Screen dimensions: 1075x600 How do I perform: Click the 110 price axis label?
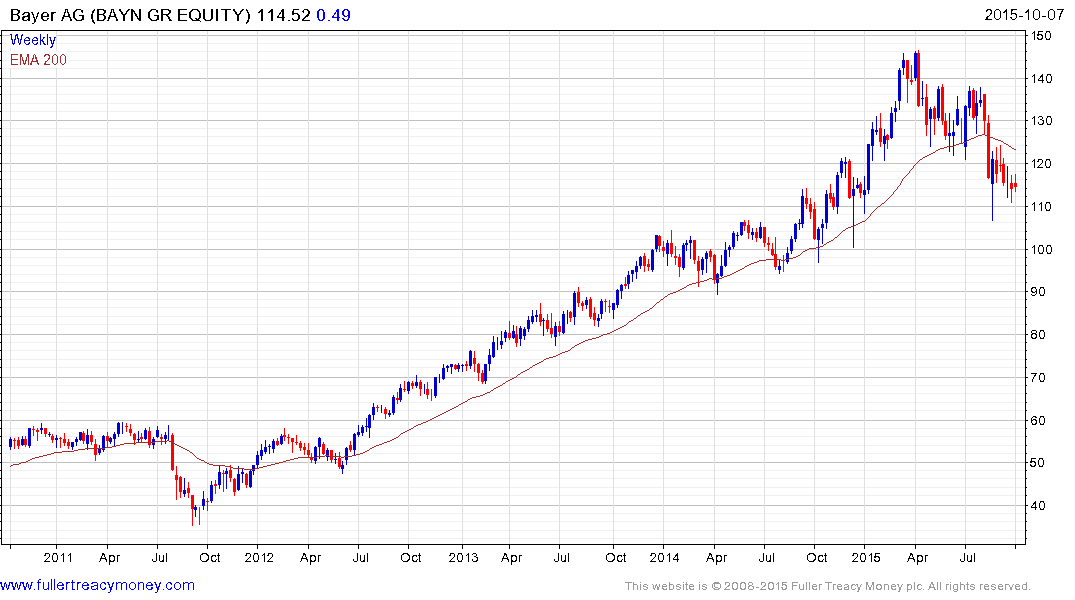click(1041, 206)
